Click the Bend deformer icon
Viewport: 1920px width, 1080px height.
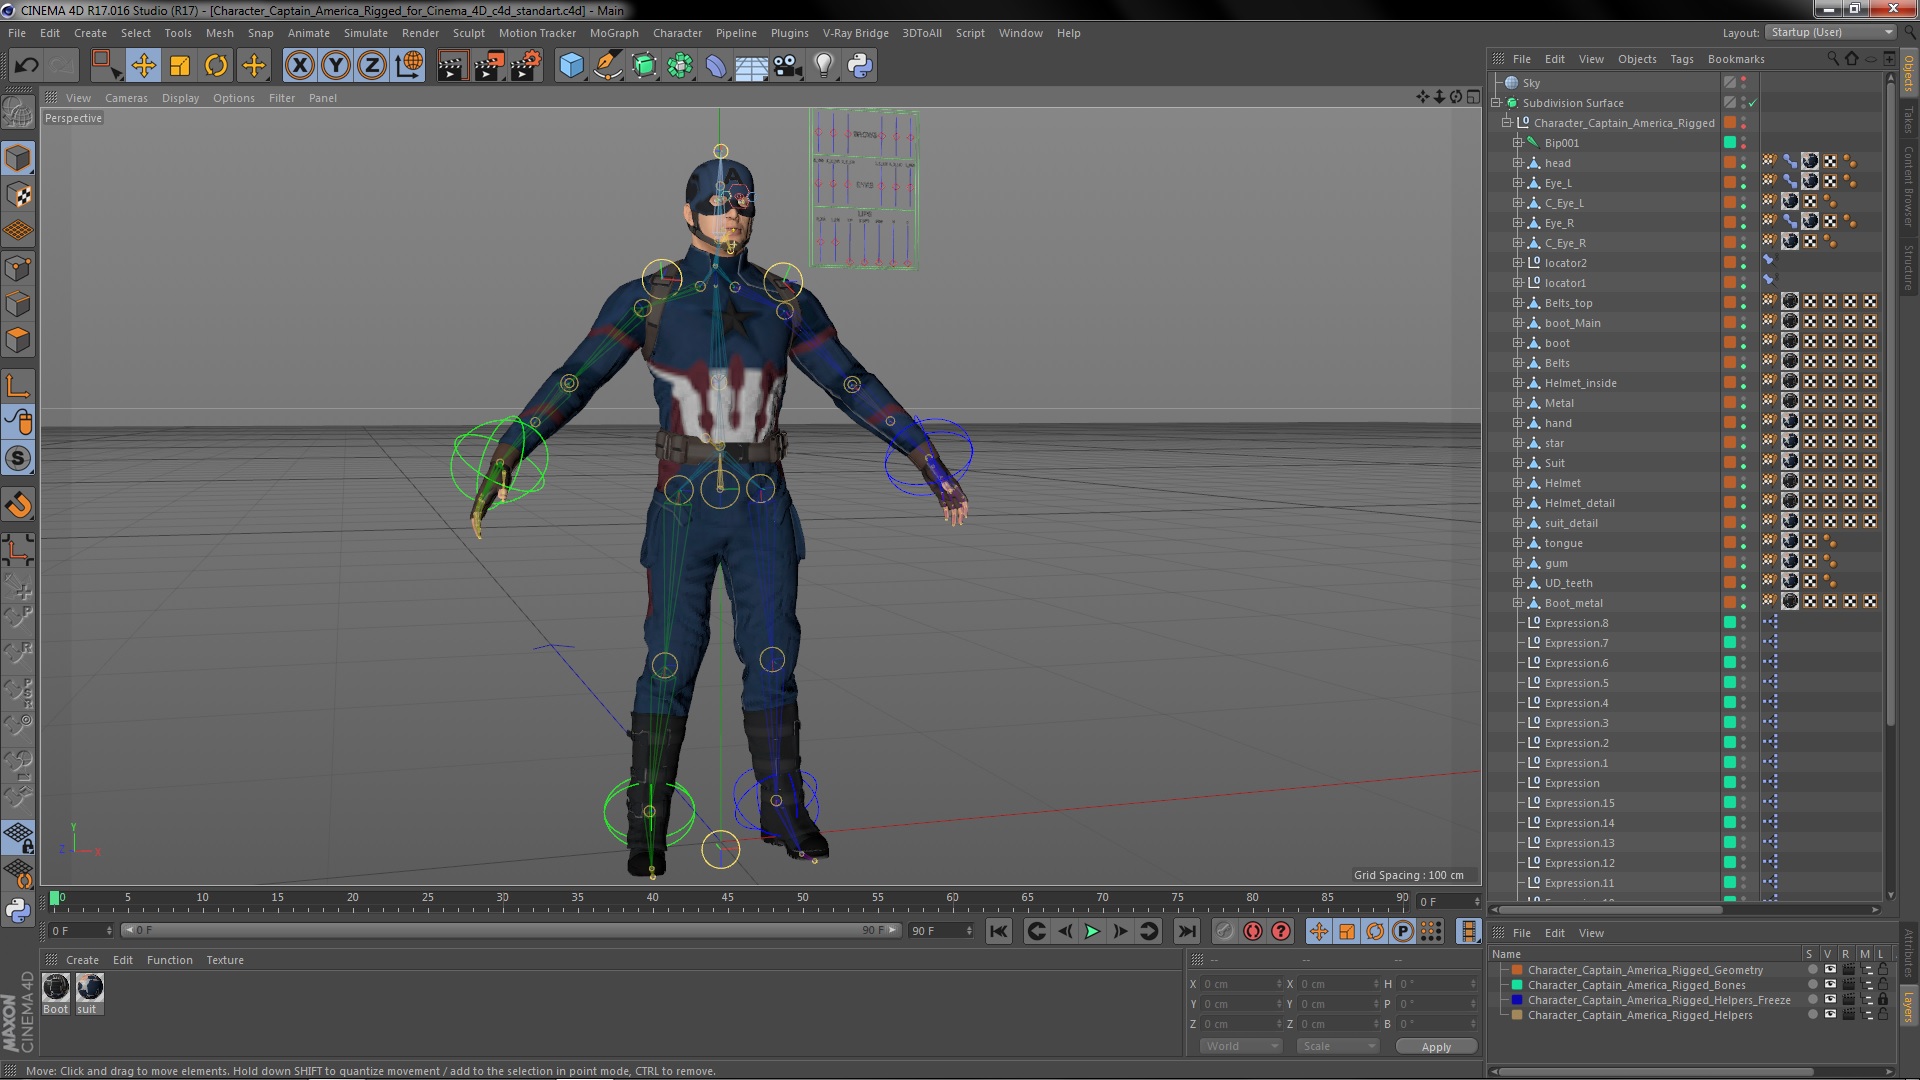tap(716, 66)
